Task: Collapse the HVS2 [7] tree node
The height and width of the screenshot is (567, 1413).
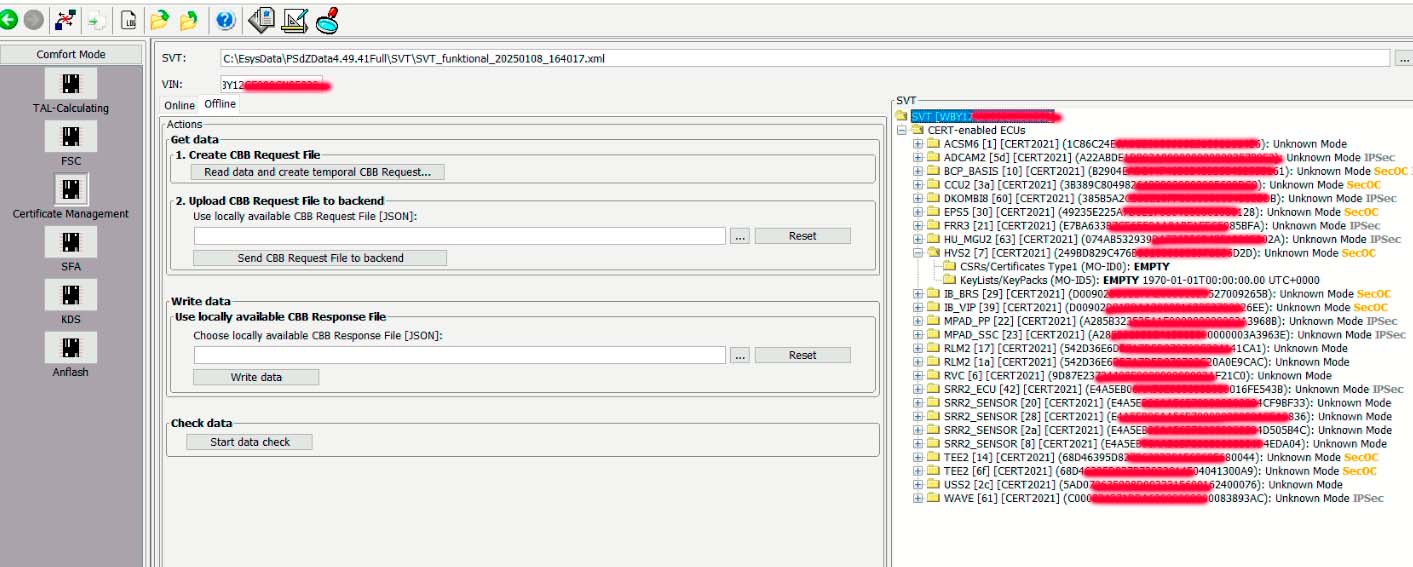Action: pyautogui.click(x=918, y=253)
